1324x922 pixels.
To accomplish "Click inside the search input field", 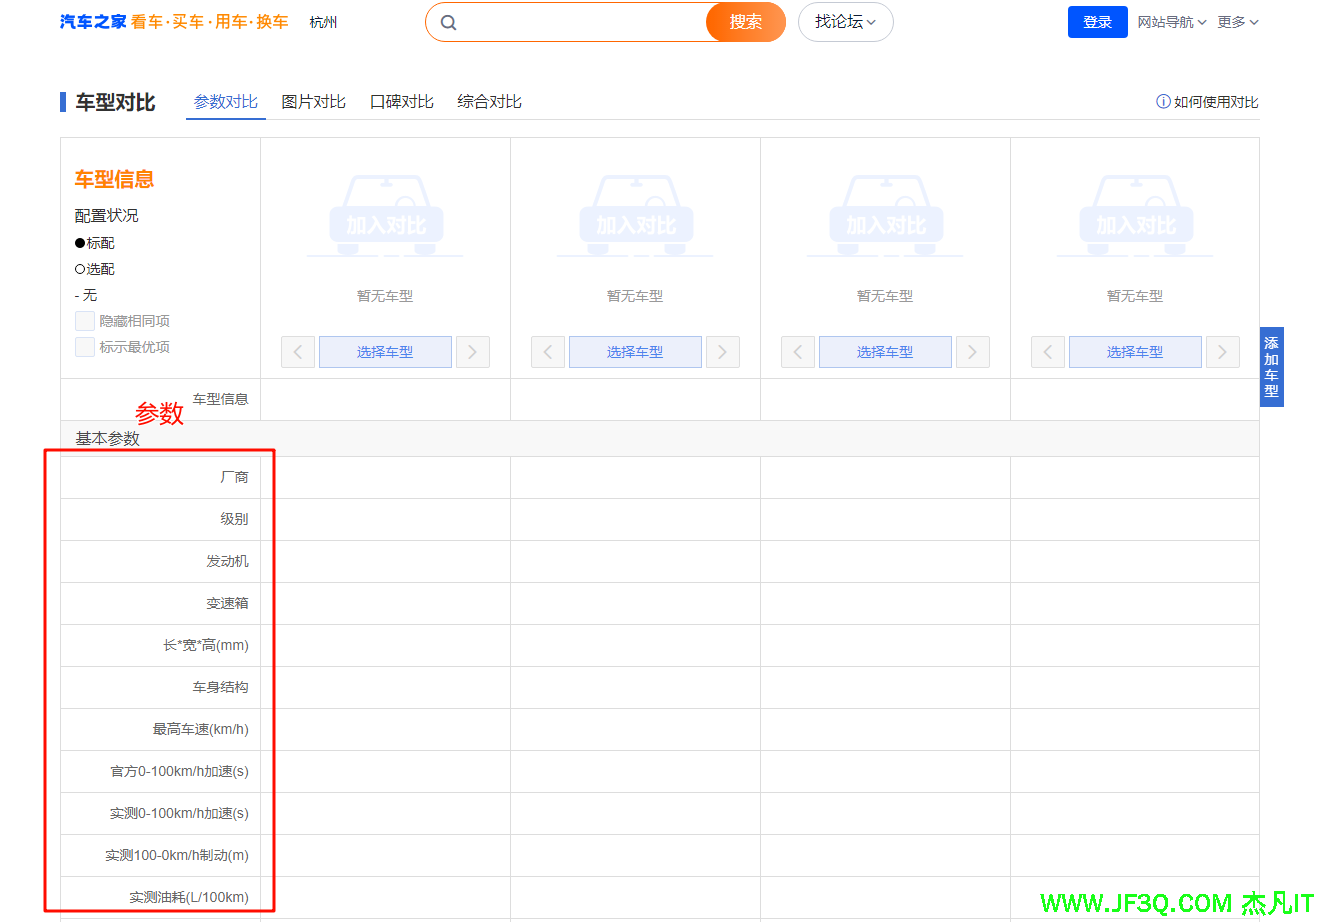I will coord(580,22).
